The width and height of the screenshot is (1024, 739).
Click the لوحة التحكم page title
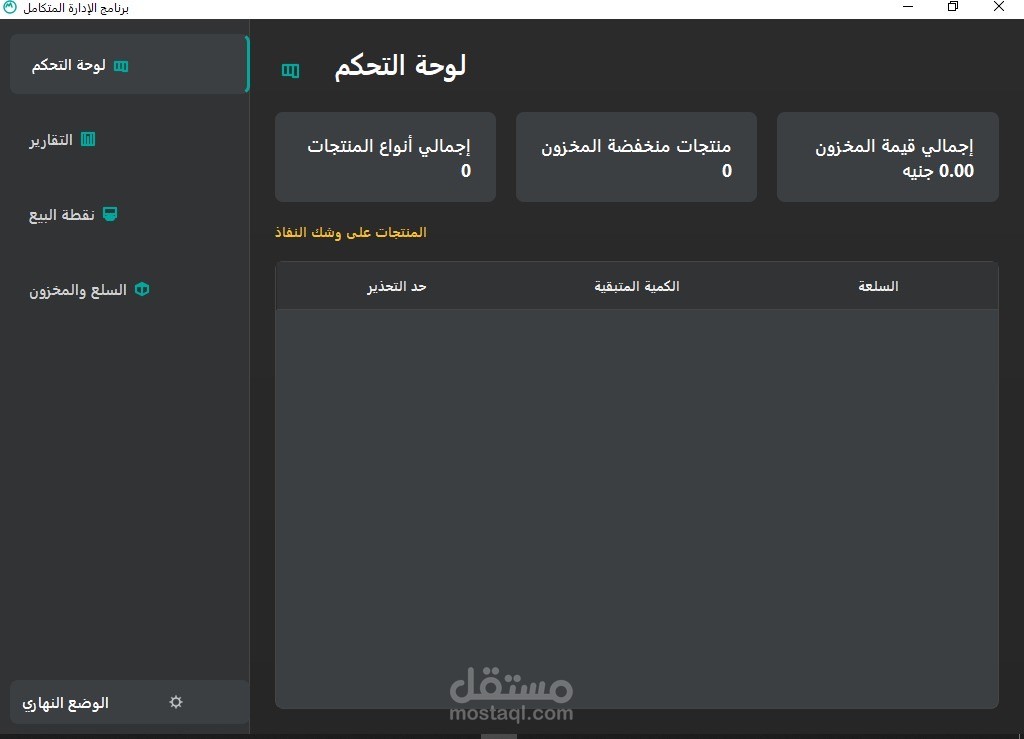pyautogui.click(x=400, y=66)
